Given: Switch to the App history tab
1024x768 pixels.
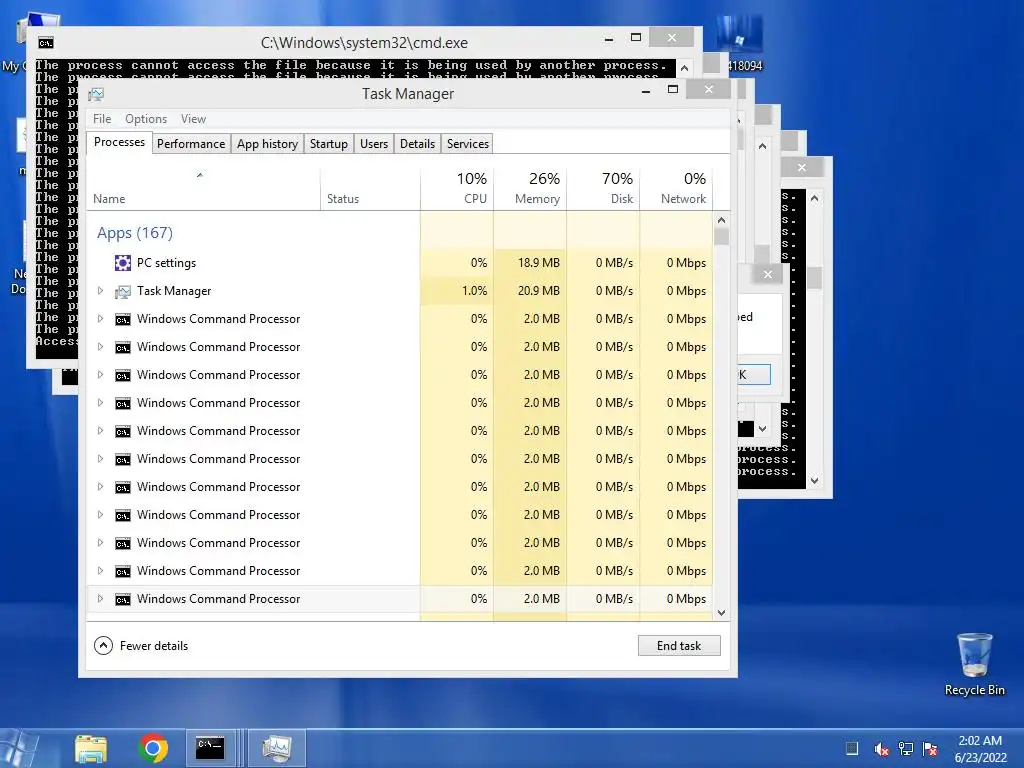Looking at the screenshot, I should [x=267, y=144].
